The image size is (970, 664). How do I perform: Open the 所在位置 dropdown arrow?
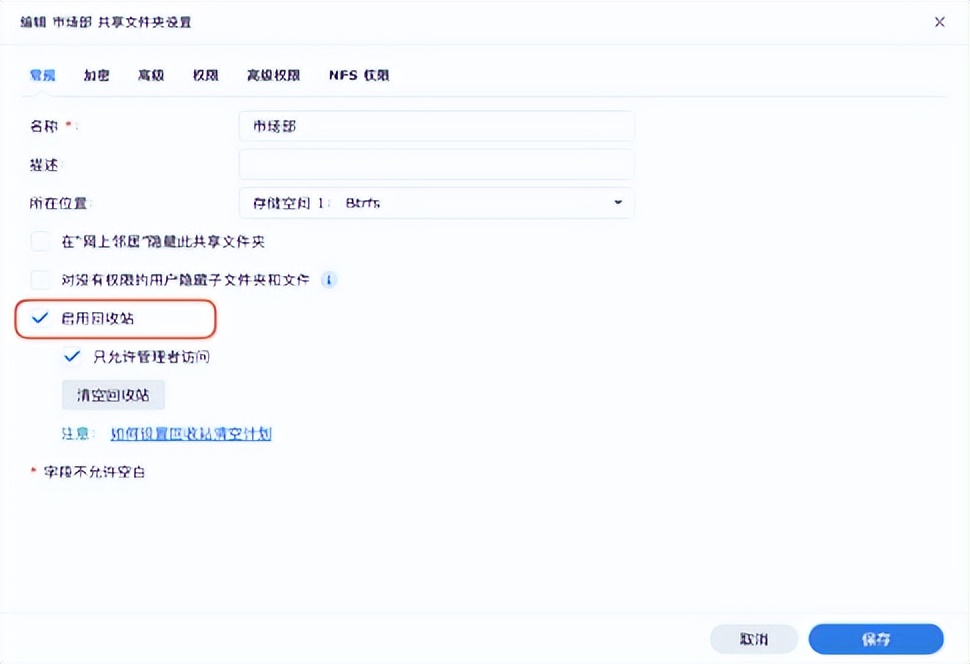tap(618, 202)
